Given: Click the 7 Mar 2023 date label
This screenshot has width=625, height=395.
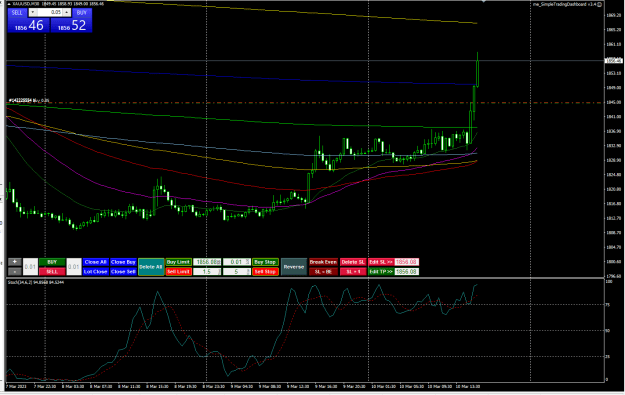Looking at the screenshot, I should pyautogui.click(x=16, y=387).
